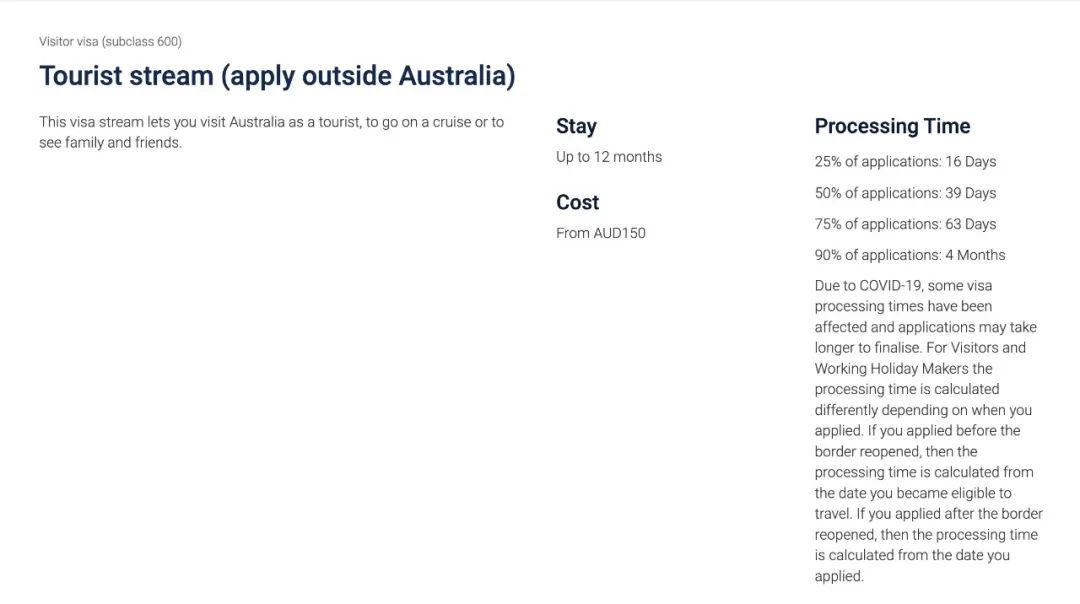Click the final word 'applied.' of the paragraph
1080x604 pixels.
[x=838, y=576]
